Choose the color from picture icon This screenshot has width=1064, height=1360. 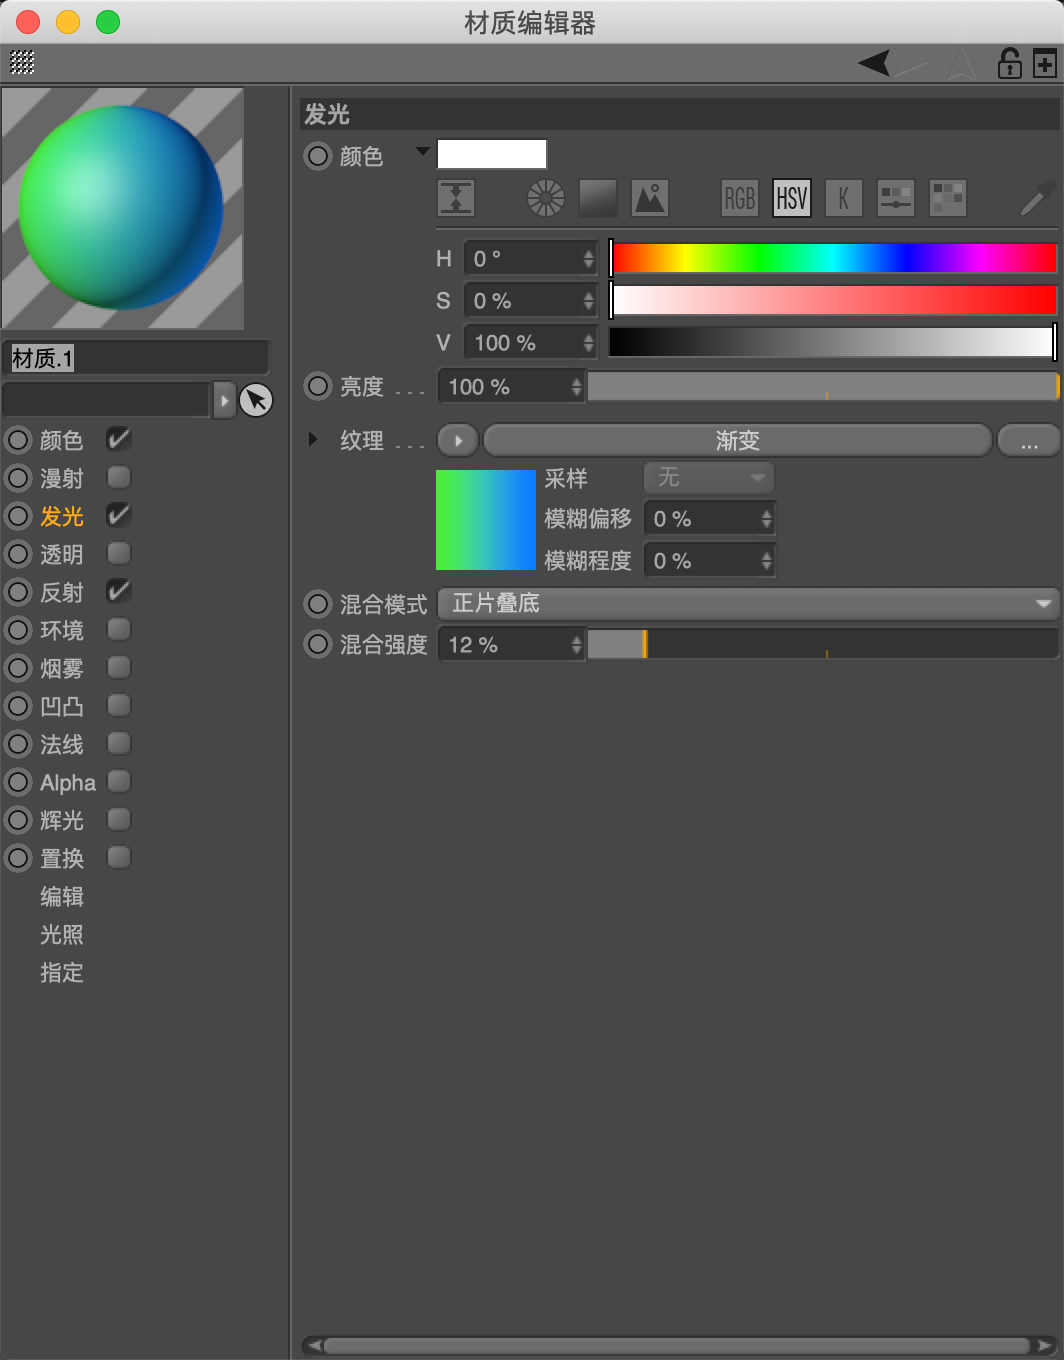650,198
